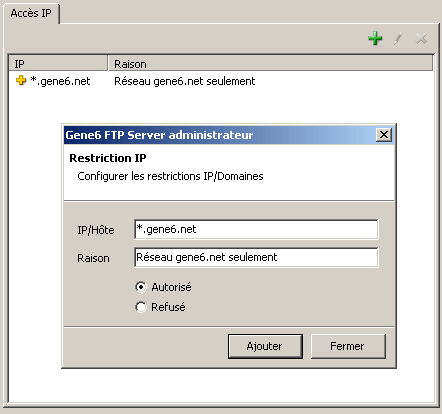Click the pencil edit-entry icon

point(398,38)
